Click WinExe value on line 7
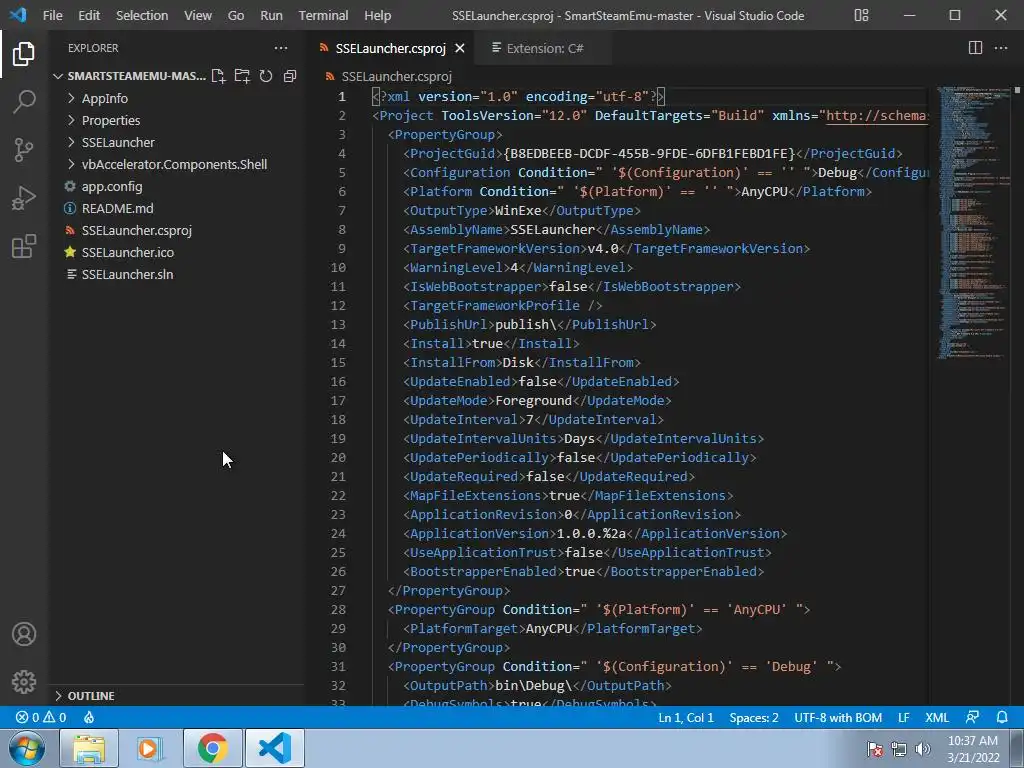This screenshot has width=1024, height=768. [519, 211]
